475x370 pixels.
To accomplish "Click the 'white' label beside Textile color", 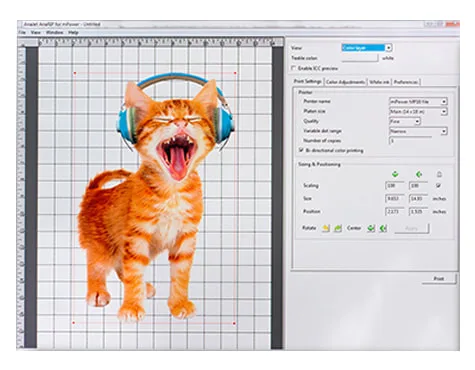I will pyautogui.click(x=388, y=58).
